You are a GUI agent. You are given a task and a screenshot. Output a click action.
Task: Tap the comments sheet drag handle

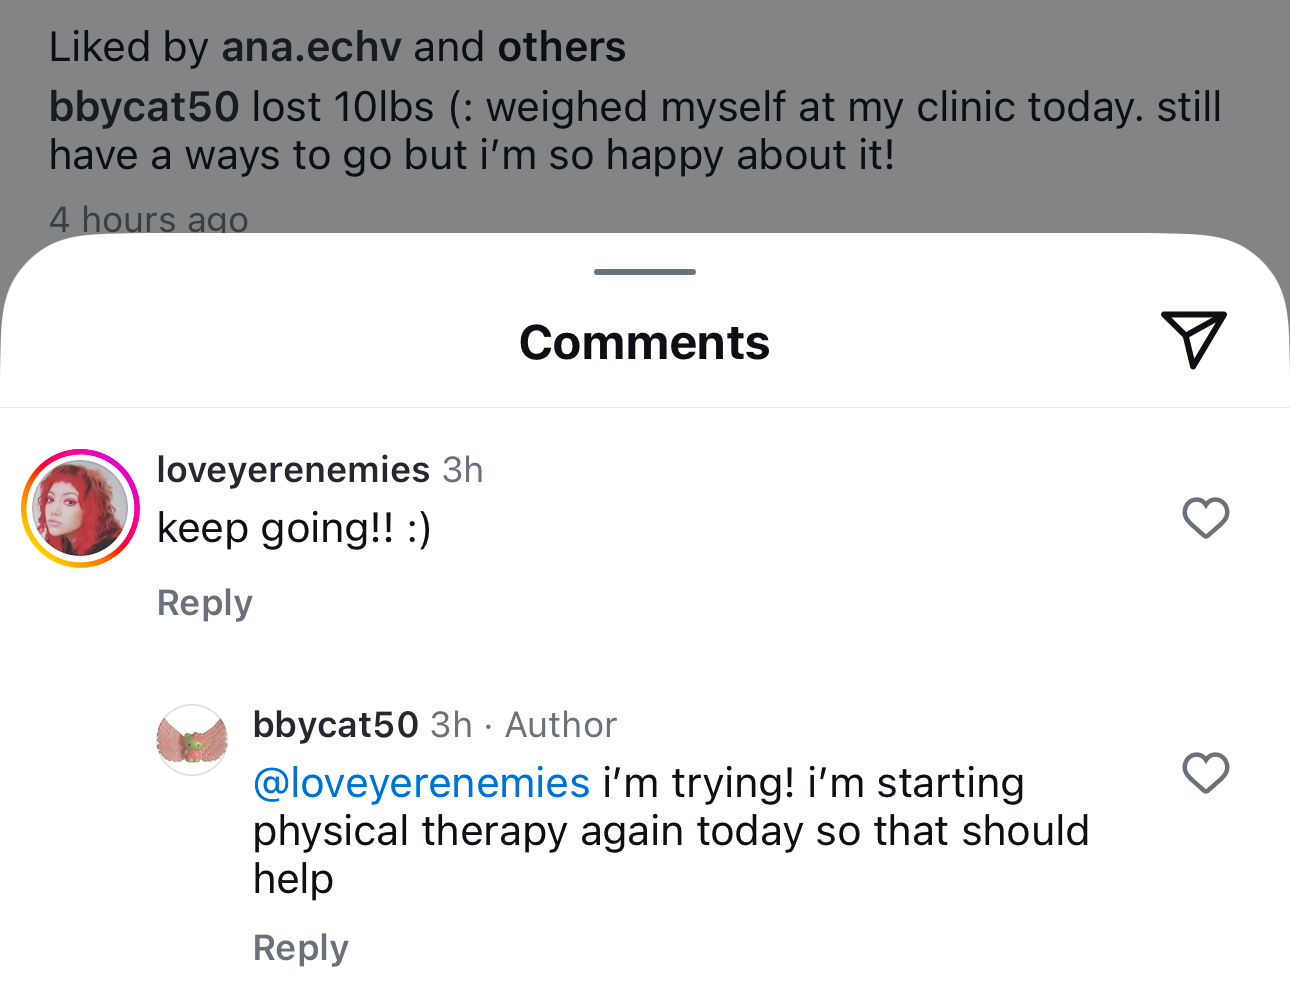pos(645,272)
